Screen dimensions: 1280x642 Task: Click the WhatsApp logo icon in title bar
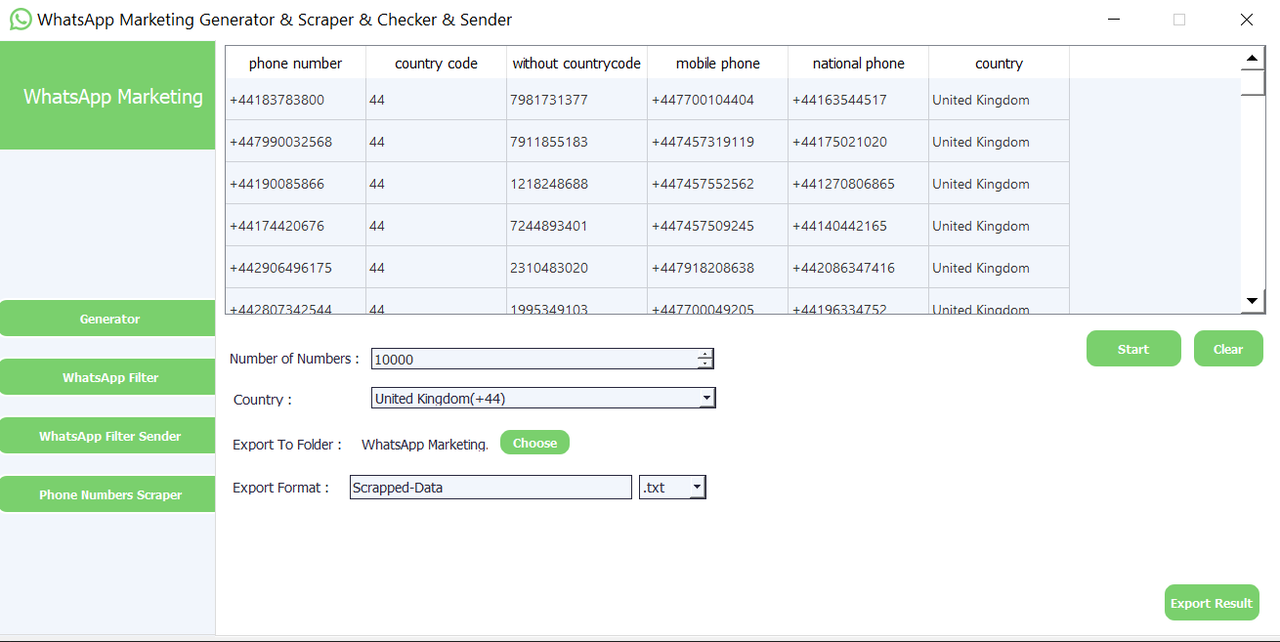click(20, 19)
